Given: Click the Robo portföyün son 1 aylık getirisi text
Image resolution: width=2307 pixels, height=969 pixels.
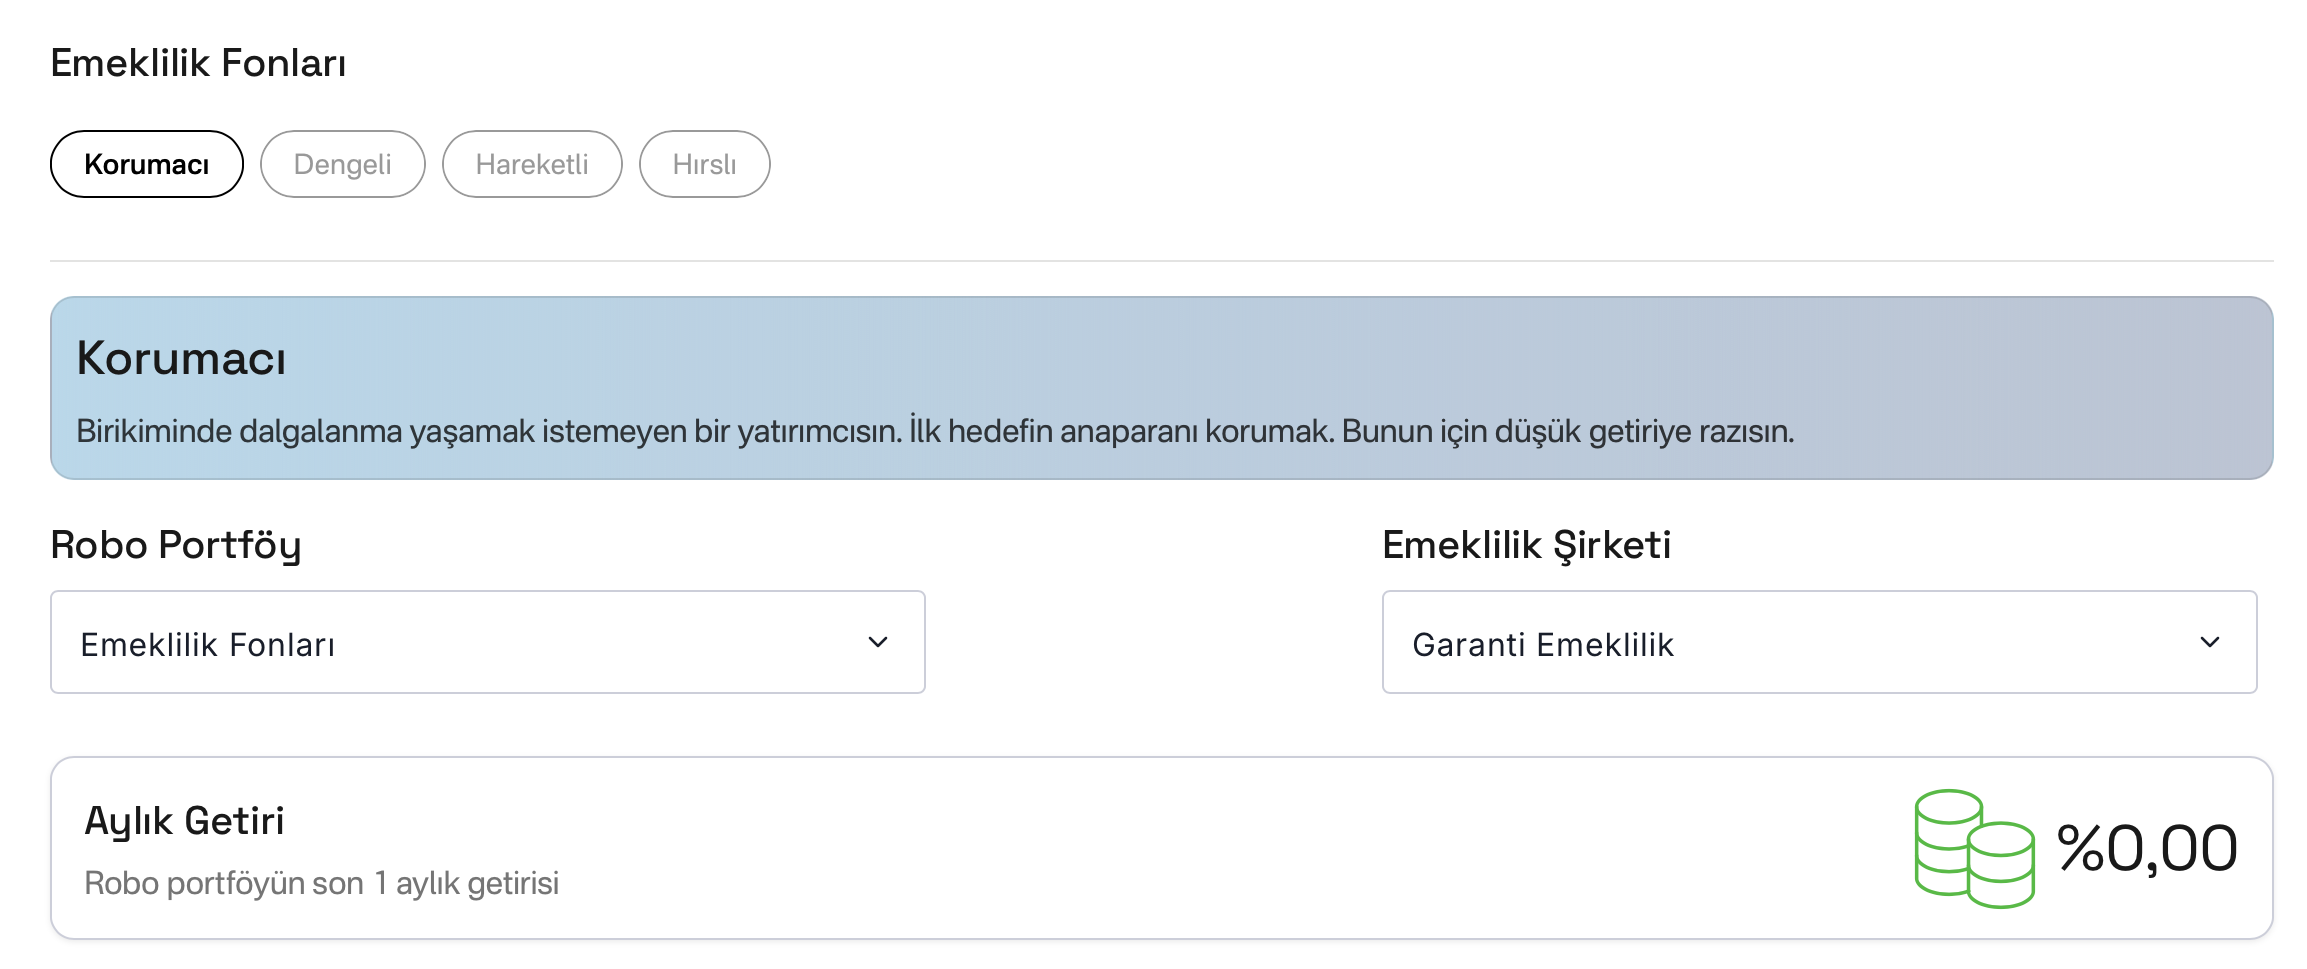Looking at the screenshot, I should (321, 883).
